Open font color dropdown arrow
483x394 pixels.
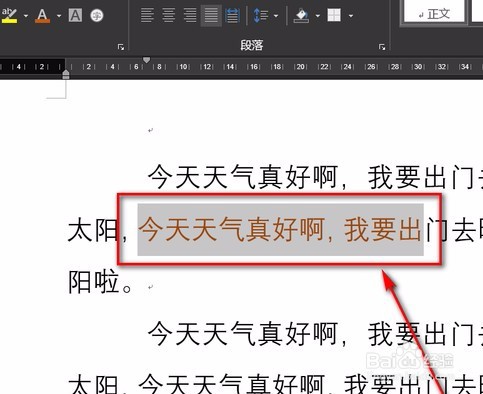coord(59,16)
